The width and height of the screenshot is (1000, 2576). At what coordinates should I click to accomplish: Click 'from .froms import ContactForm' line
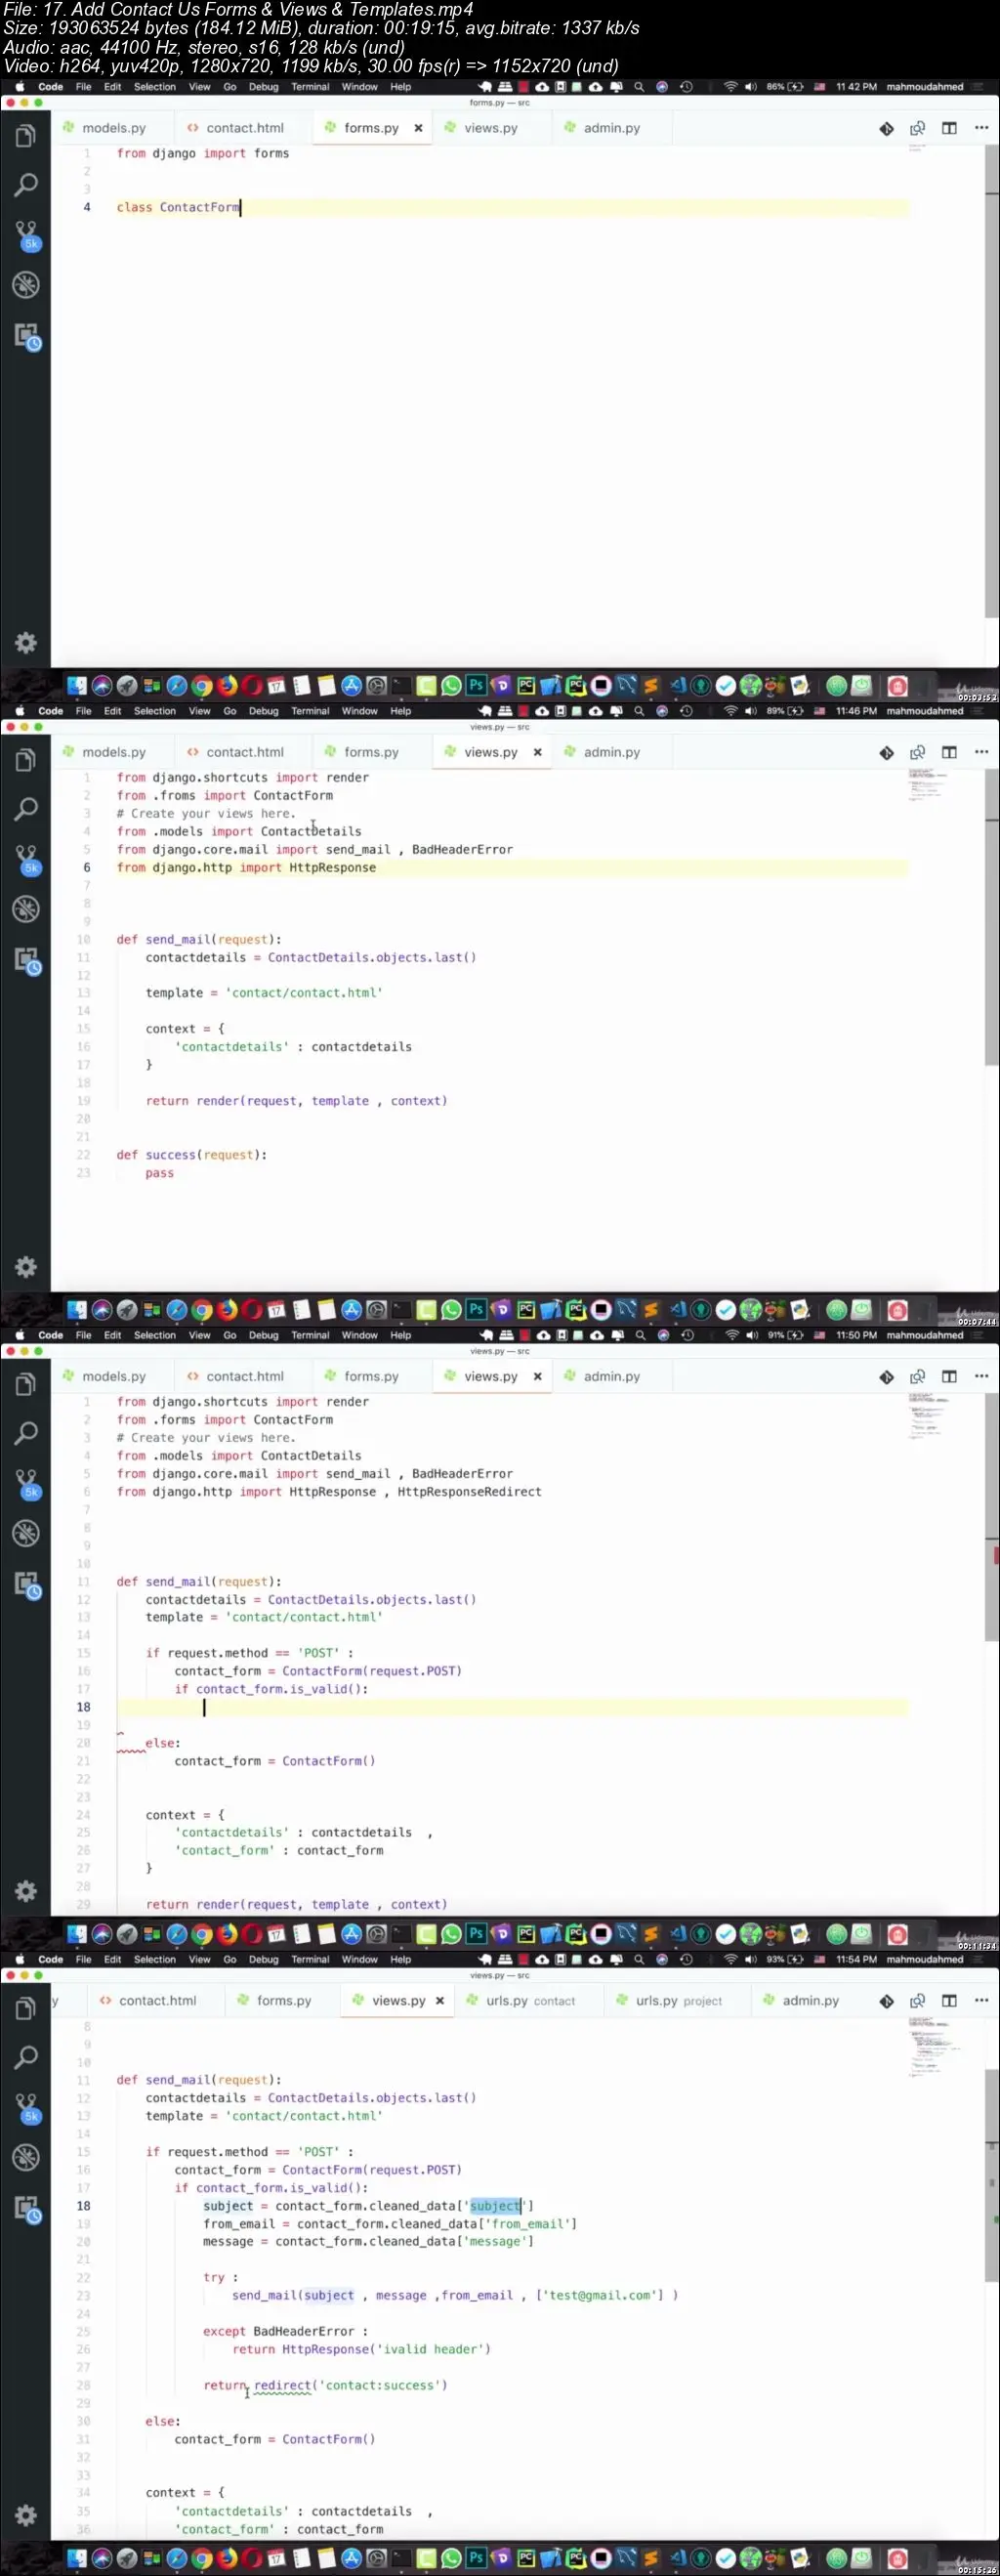(225, 795)
